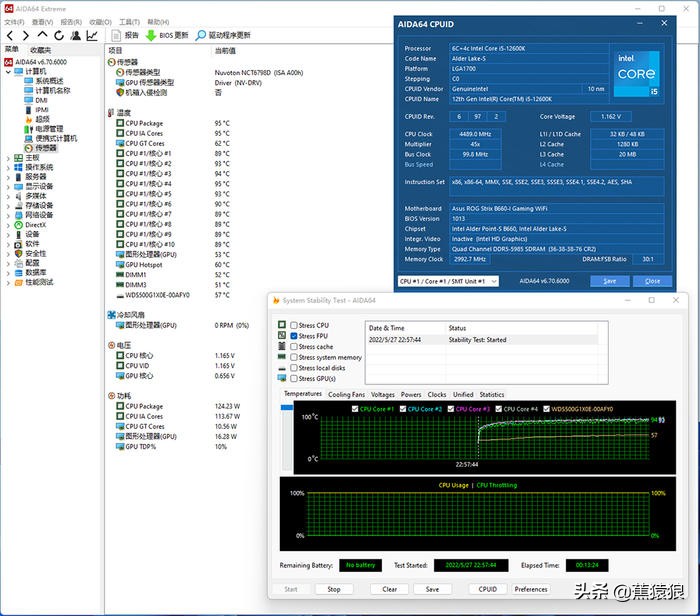Uncheck the Stress FPU checkbox
Viewport: 700px width, 616px height.
pos(294,336)
